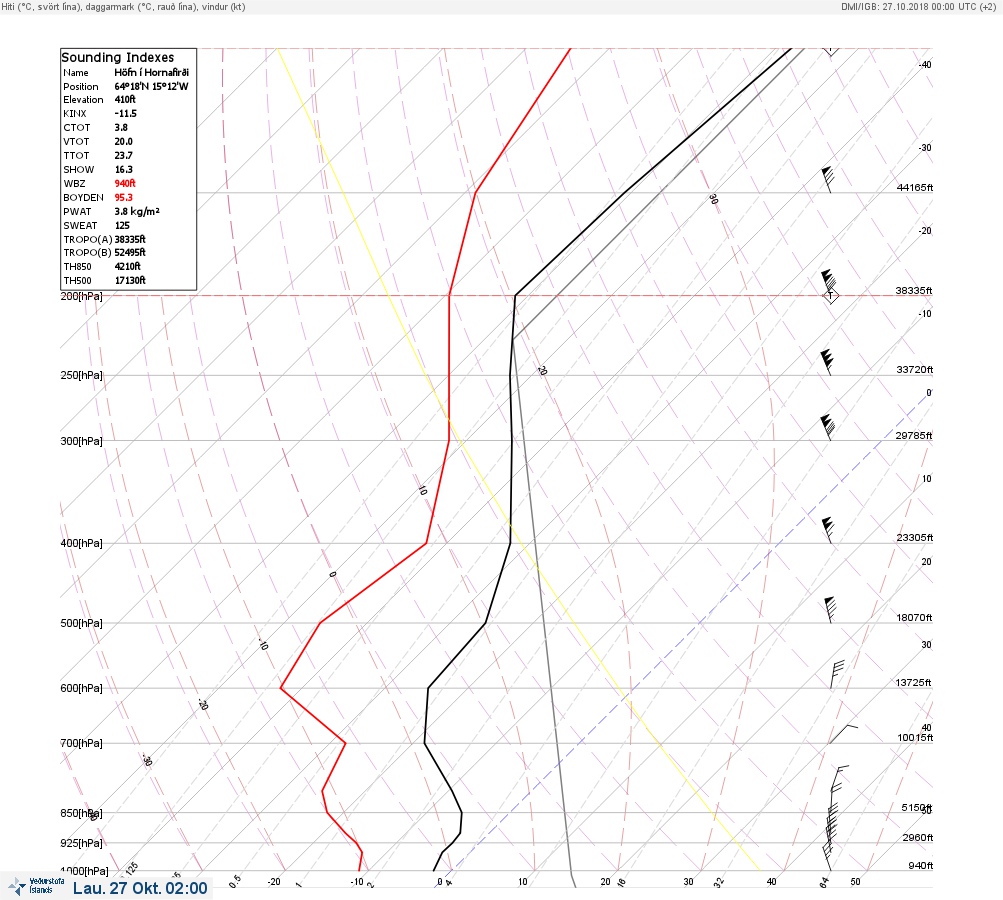Click the '700[hPa]' pressure label

point(81,743)
